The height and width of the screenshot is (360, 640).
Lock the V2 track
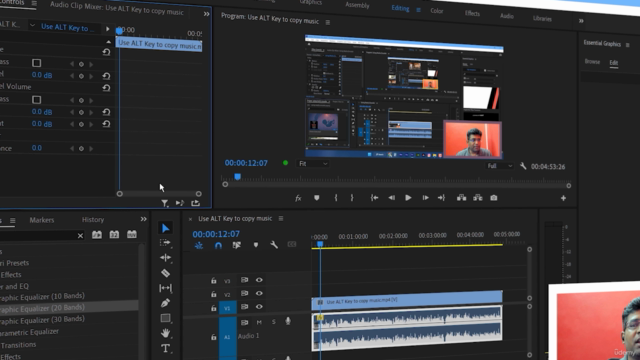point(213,294)
